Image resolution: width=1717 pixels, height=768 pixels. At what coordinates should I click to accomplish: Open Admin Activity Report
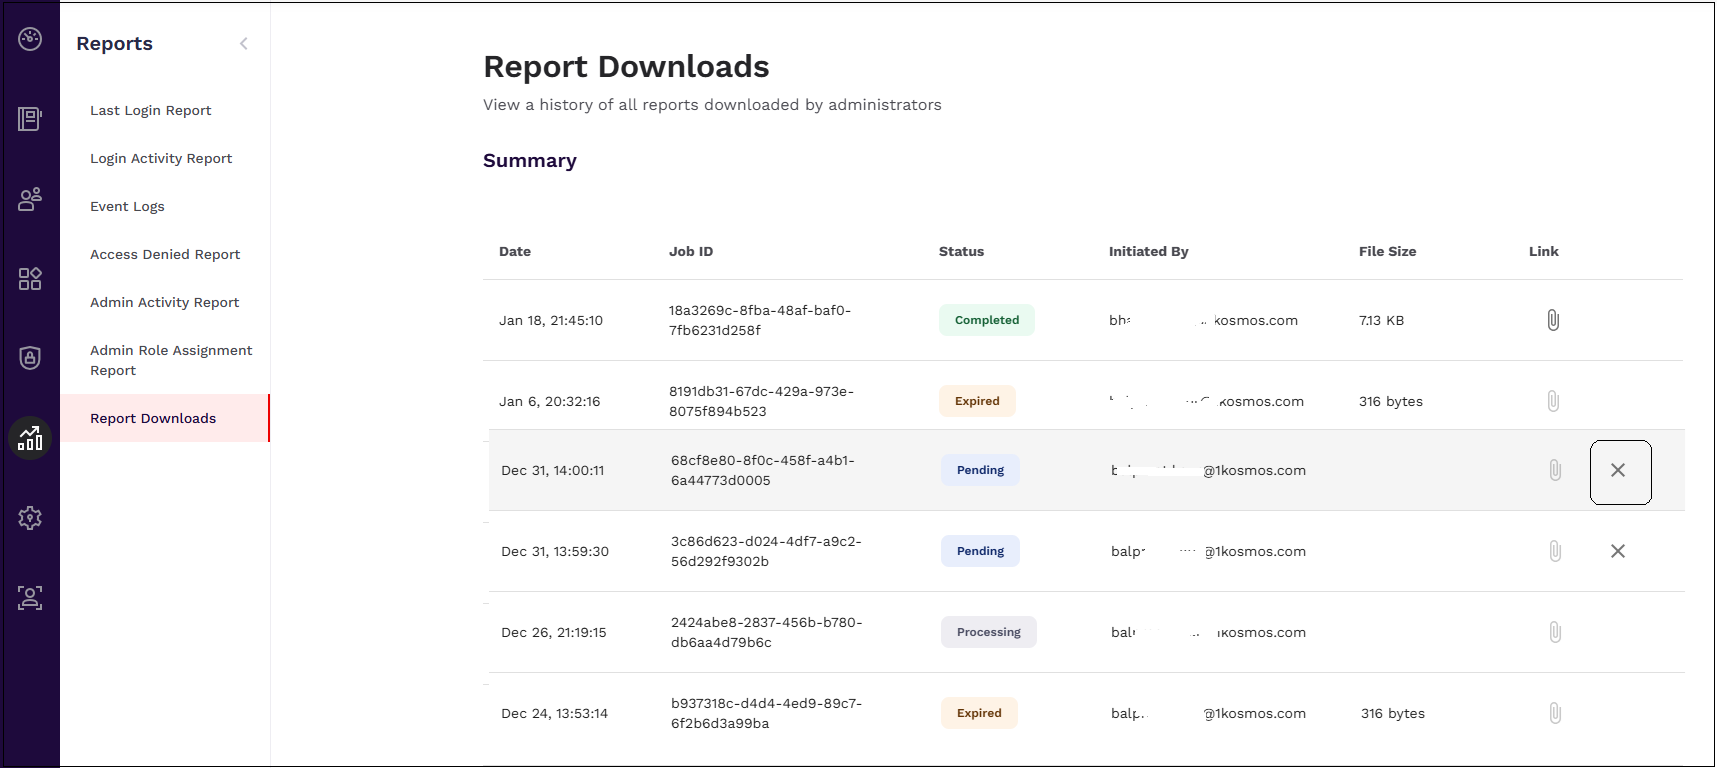pos(164,302)
